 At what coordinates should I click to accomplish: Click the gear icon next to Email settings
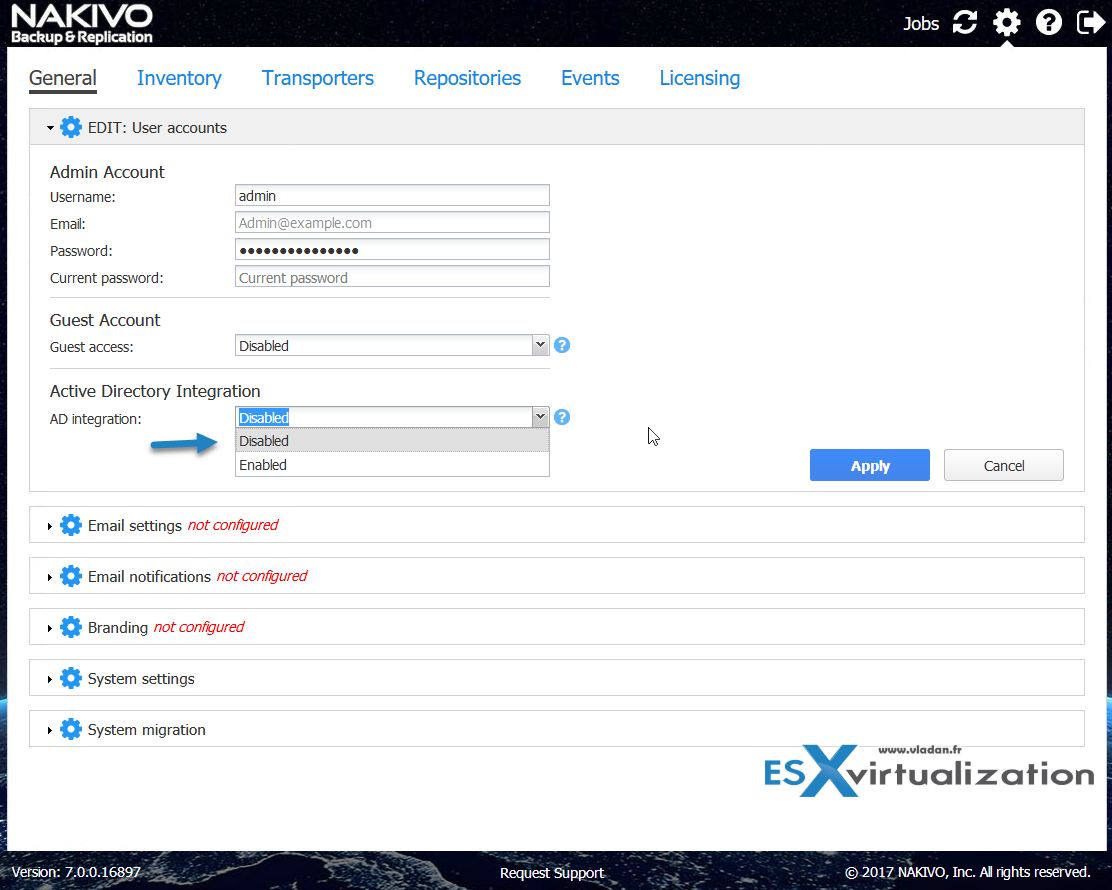coord(71,525)
